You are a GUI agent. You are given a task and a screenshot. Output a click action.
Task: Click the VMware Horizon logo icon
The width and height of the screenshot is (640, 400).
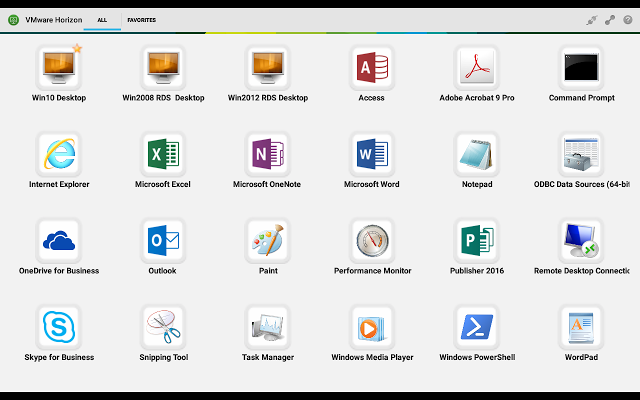click(13, 20)
